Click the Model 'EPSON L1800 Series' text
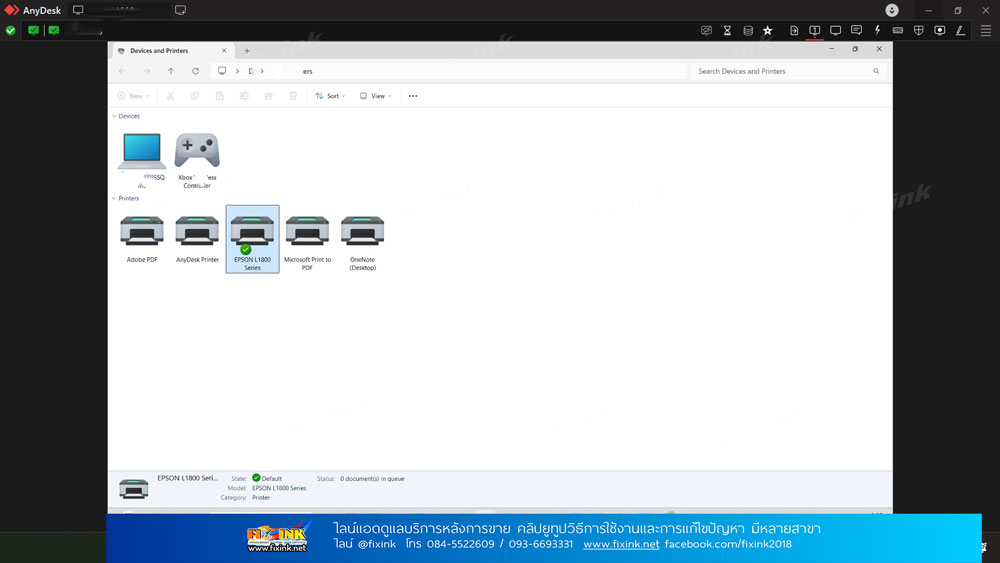Viewport: 1000px width, 563px height. (279, 488)
